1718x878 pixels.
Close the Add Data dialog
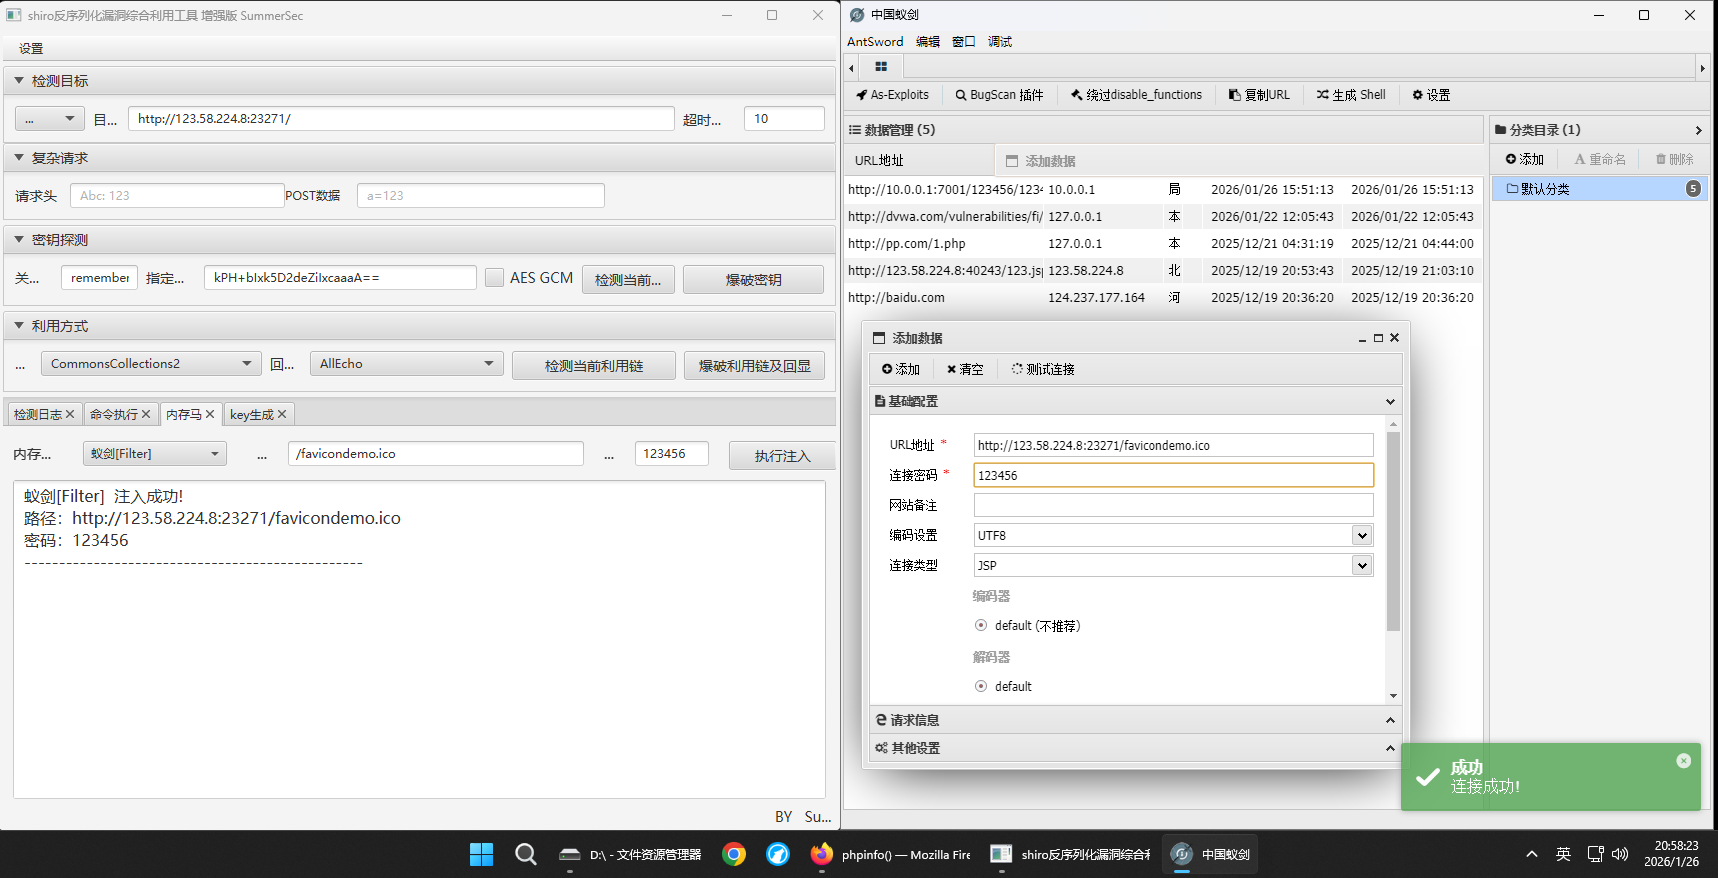[1394, 338]
